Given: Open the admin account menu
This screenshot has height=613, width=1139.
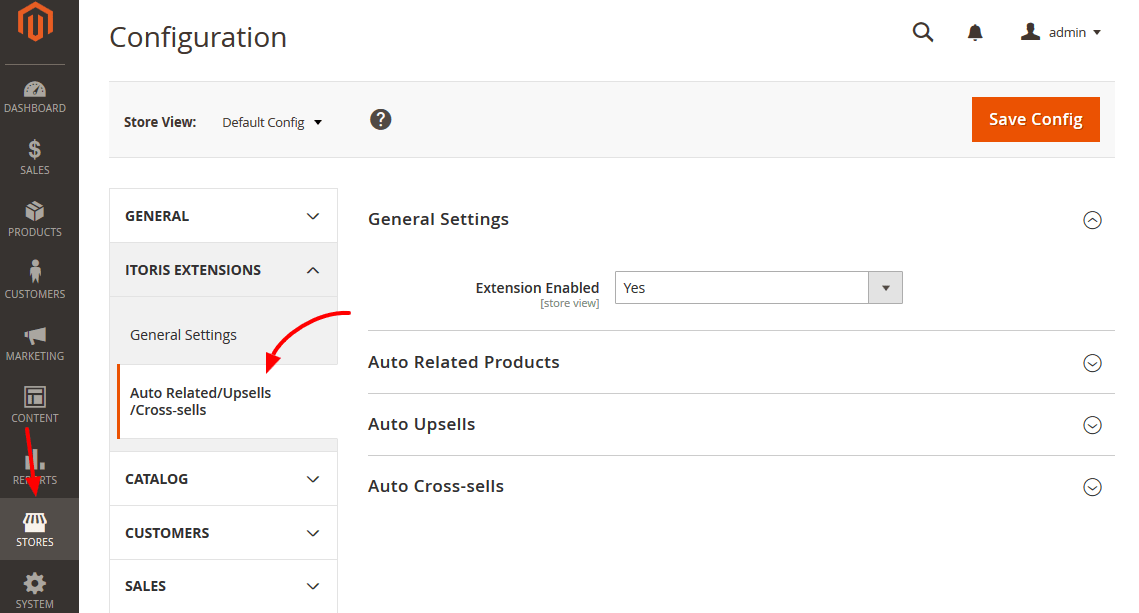Looking at the screenshot, I should click(x=1061, y=32).
